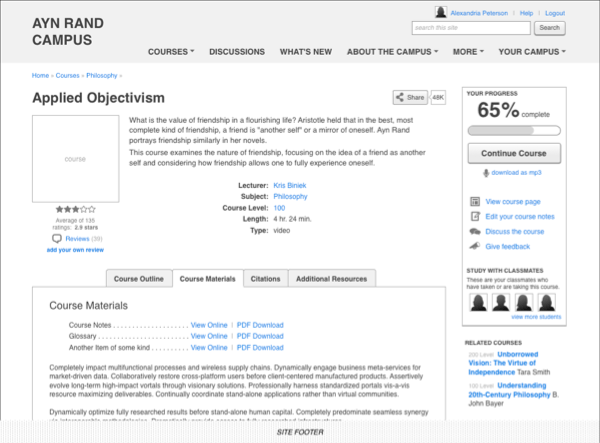Click view more students link
600x443 pixels.
[x=536, y=317]
